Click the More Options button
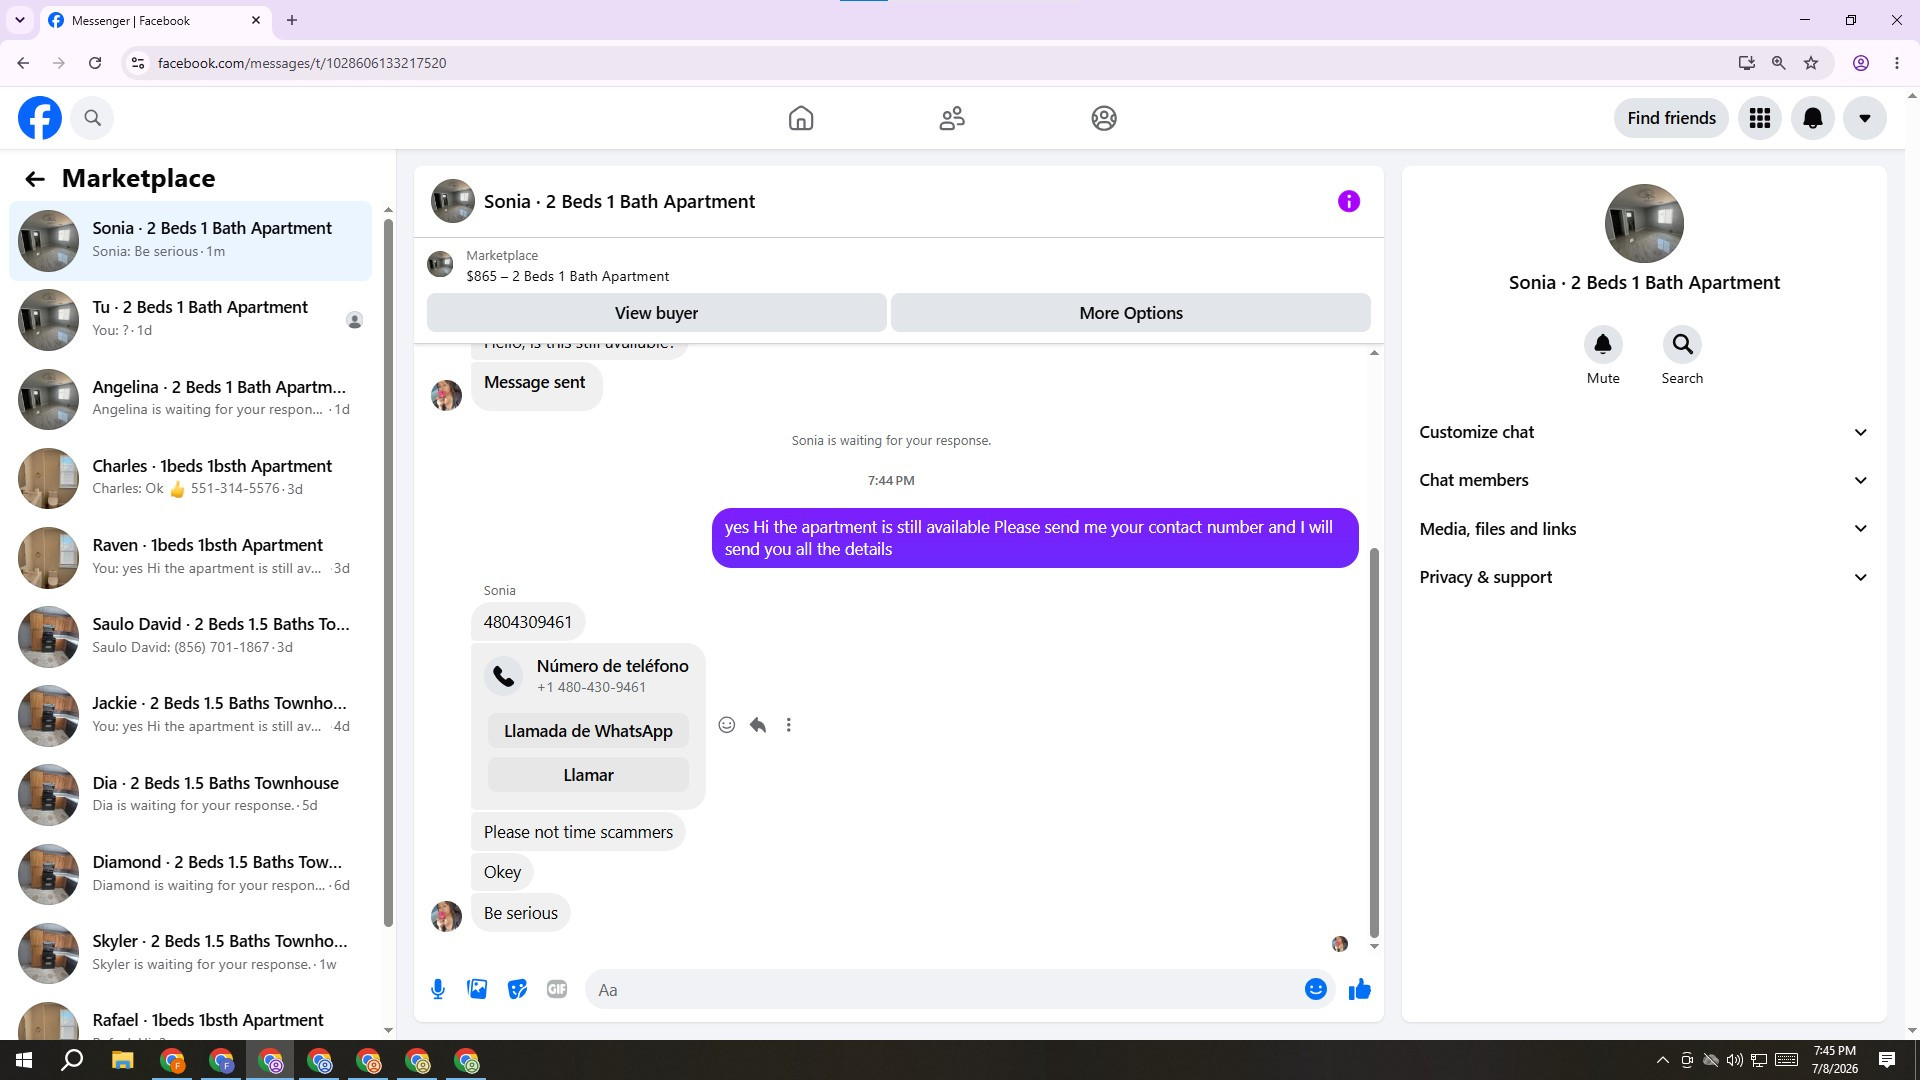1920x1080 pixels. (x=1131, y=313)
